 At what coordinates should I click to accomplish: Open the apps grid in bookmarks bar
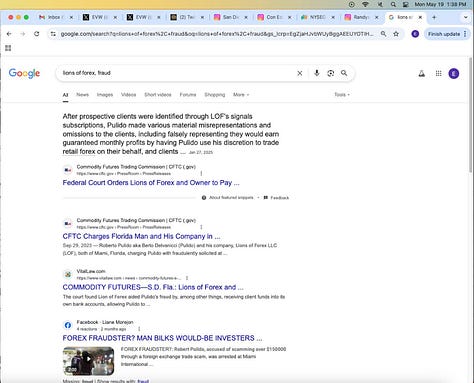point(8,48)
